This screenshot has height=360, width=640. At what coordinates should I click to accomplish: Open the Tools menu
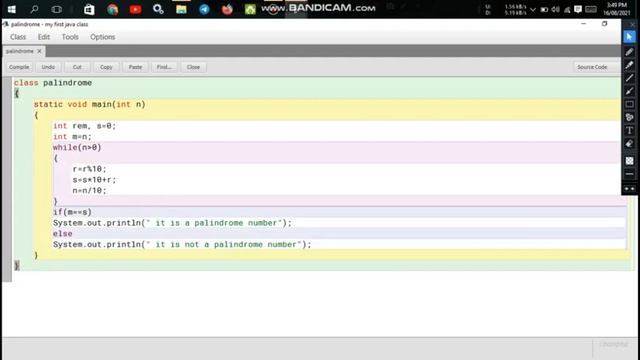coord(70,37)
